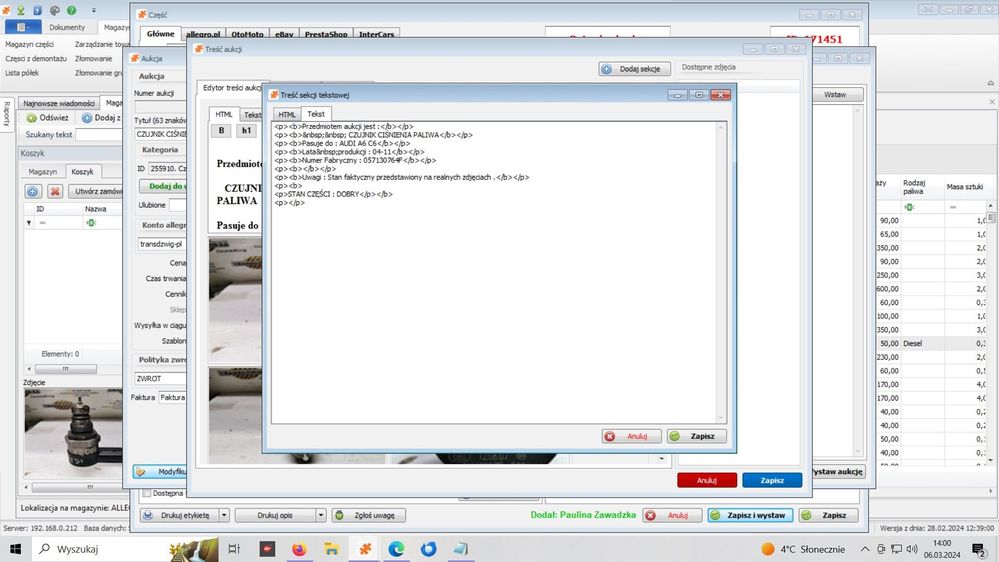Open the blue application menu button
Viewport: 999px width, 562px height.
[x=23, y=27]
